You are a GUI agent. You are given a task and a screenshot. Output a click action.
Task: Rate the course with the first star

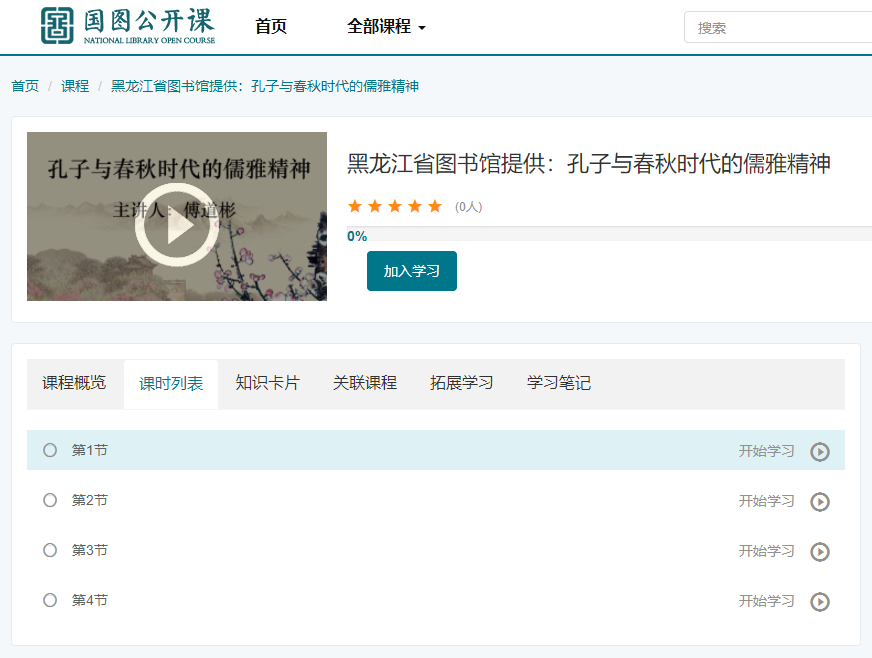pyautogui.click(x=355, y=206)
